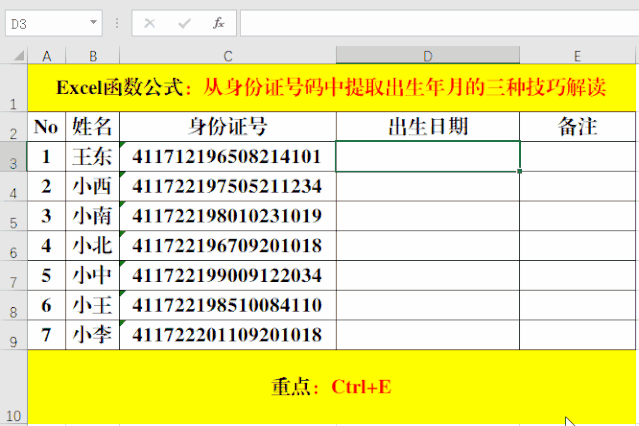The height and width of the screenshot is (426, 639).
Task: Click the formula bar options dots handle
Action: [117, 23]
